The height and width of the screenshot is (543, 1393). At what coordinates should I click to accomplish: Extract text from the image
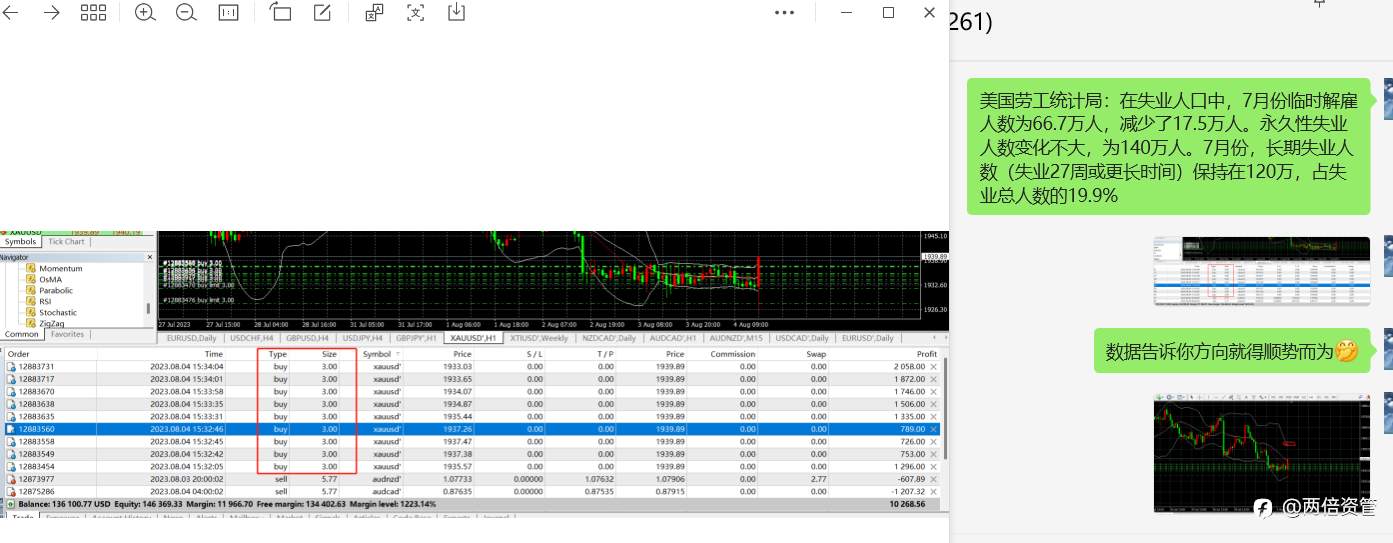415,12
